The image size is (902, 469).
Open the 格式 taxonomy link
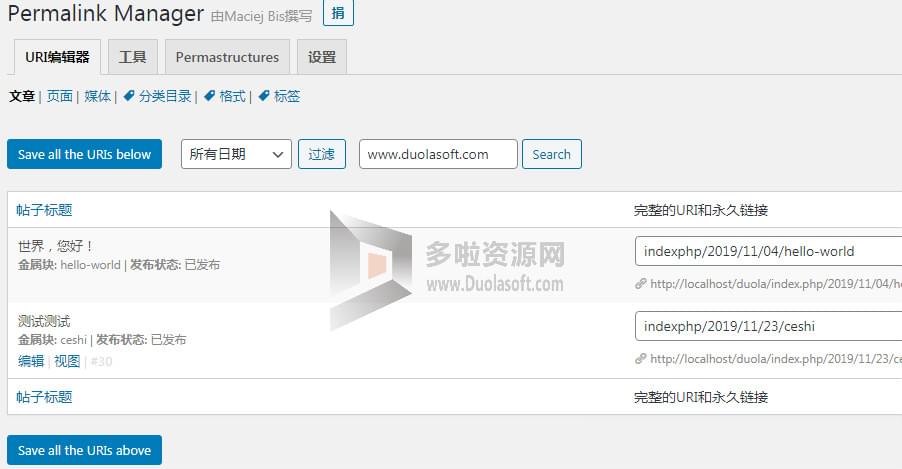[x=232, y=96]
